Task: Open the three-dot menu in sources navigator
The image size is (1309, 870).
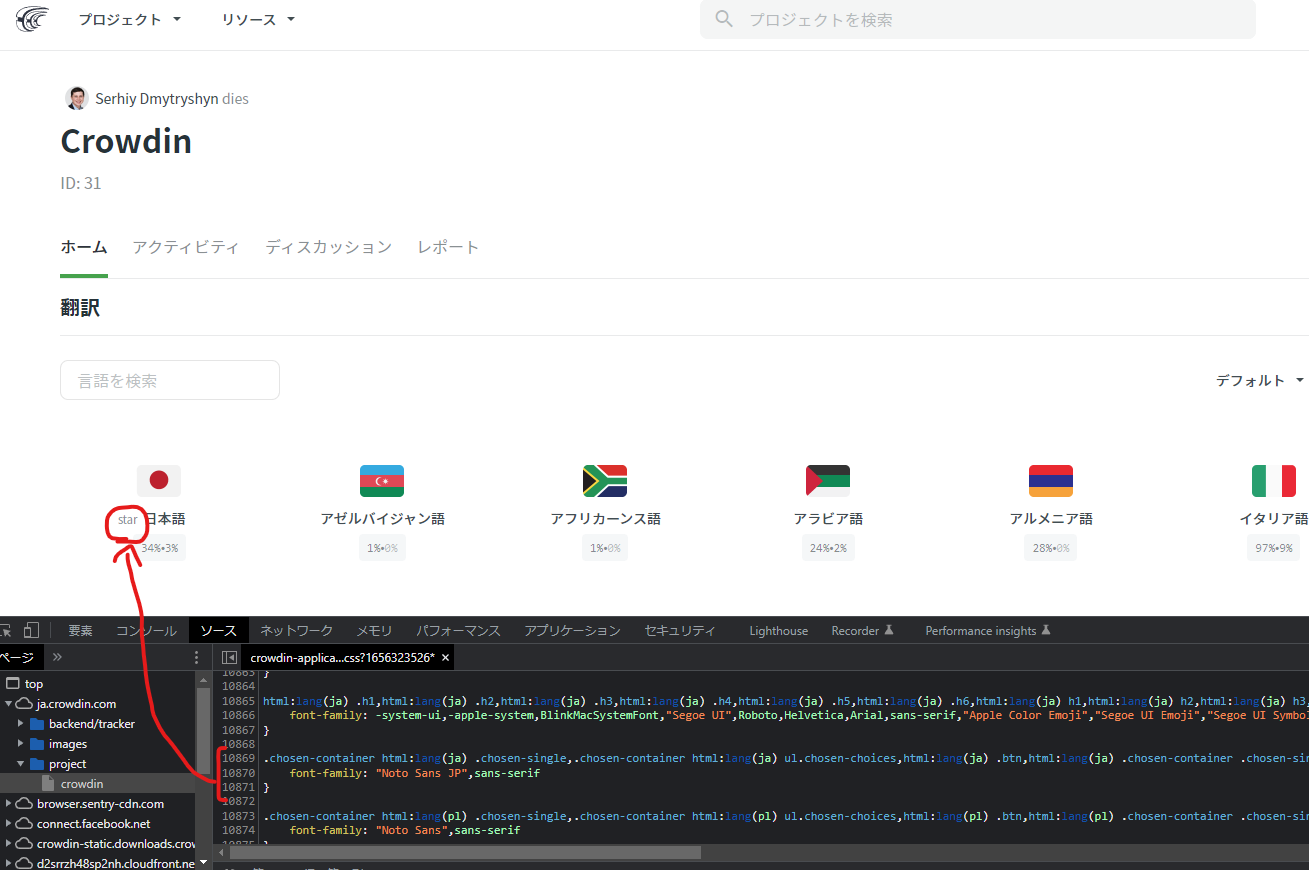Action: (196, 657)
